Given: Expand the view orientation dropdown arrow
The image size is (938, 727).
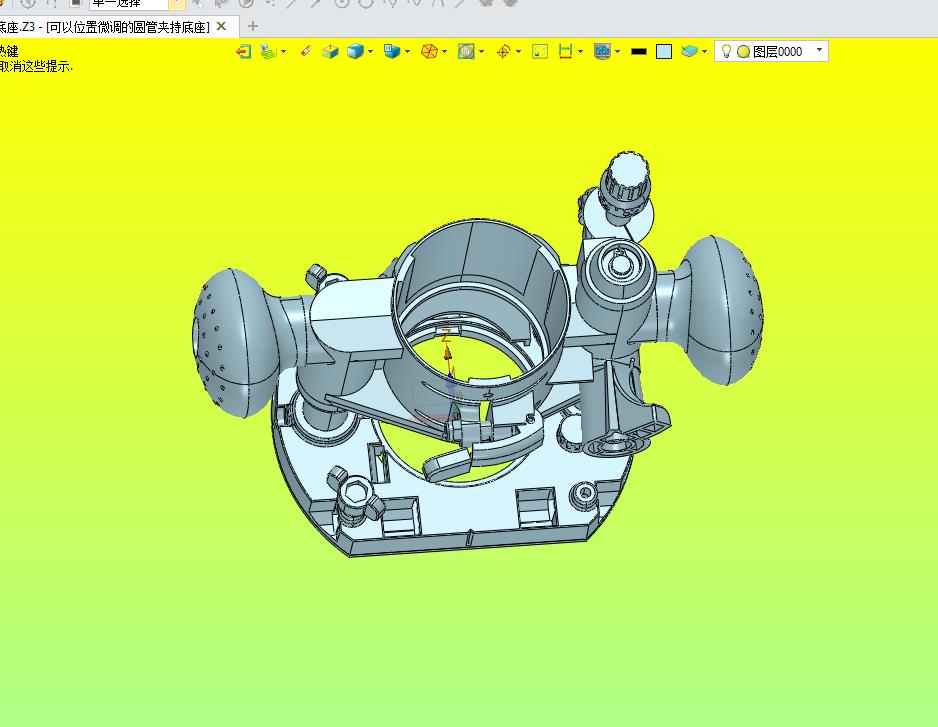Looking at the screenshot, I should coord(408,51).
